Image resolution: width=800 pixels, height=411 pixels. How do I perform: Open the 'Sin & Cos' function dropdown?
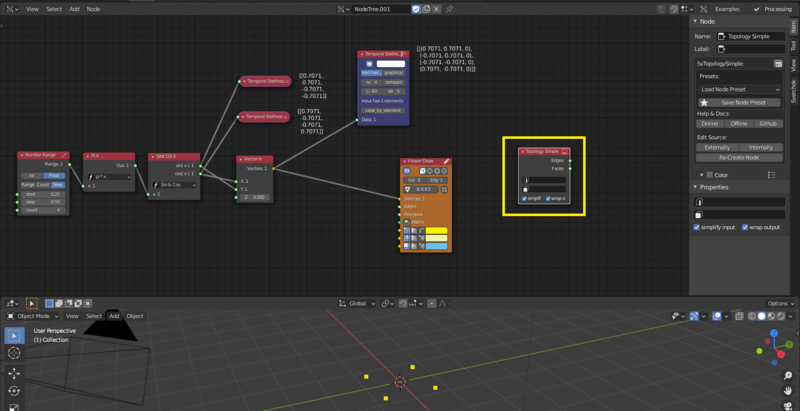click(174, 185)
